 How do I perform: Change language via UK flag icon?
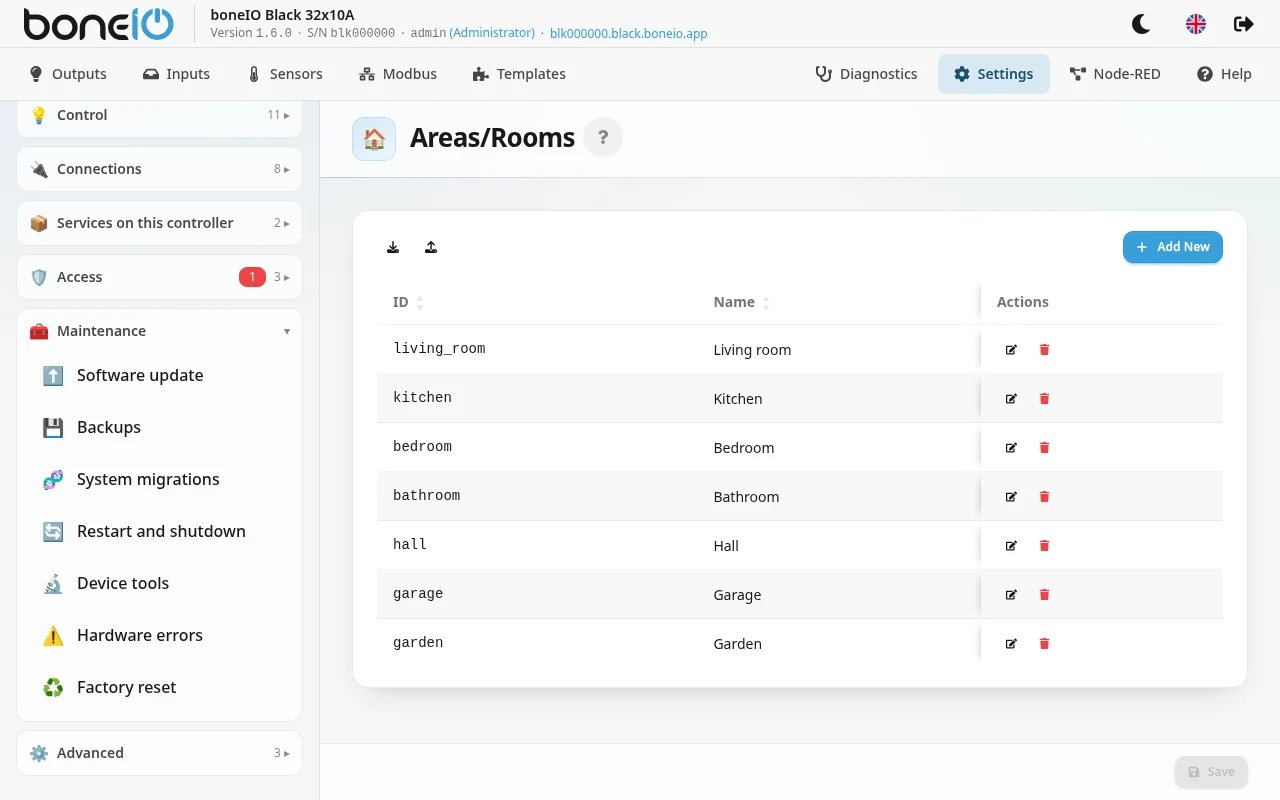click(1196, 24)
